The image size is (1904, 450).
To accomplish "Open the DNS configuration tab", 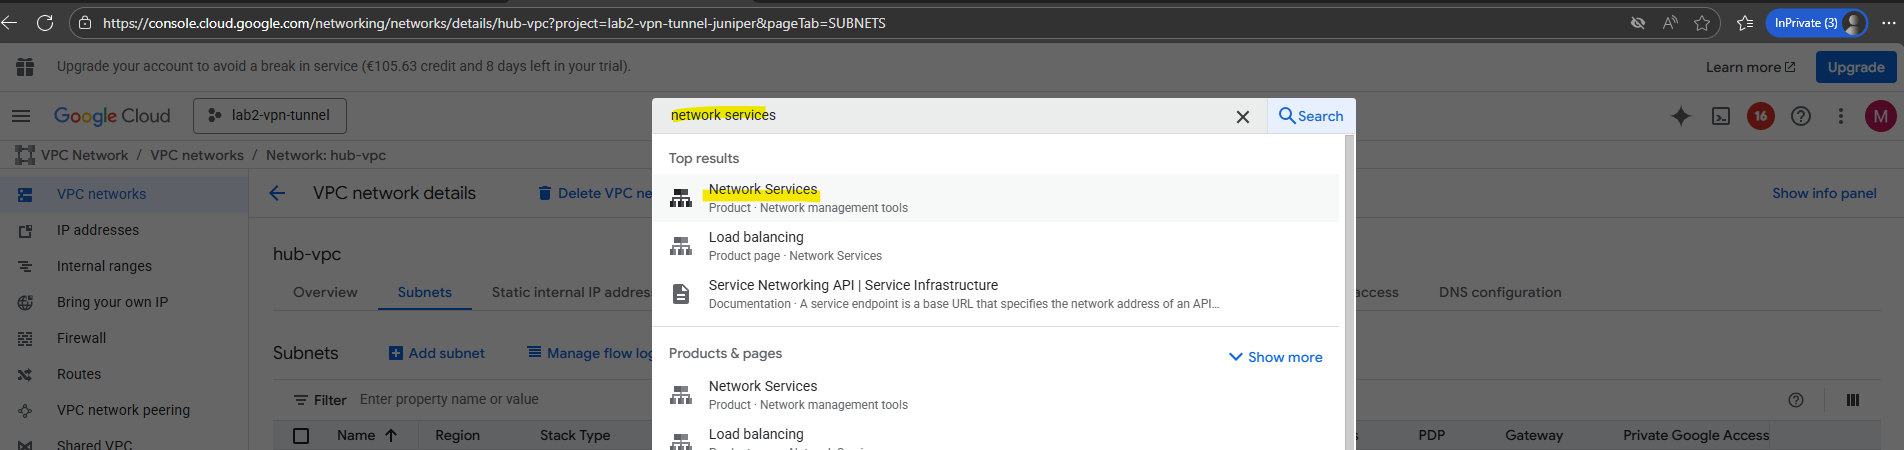I will tap(1499, 292).
